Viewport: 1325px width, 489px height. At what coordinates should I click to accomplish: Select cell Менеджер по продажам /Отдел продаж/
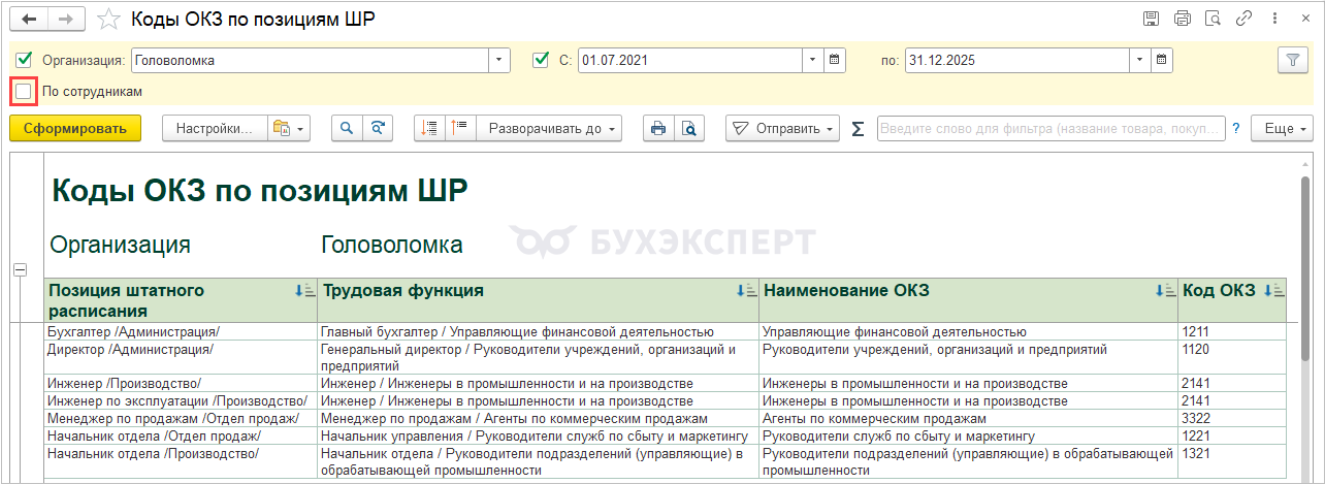(x=181, y=418)
